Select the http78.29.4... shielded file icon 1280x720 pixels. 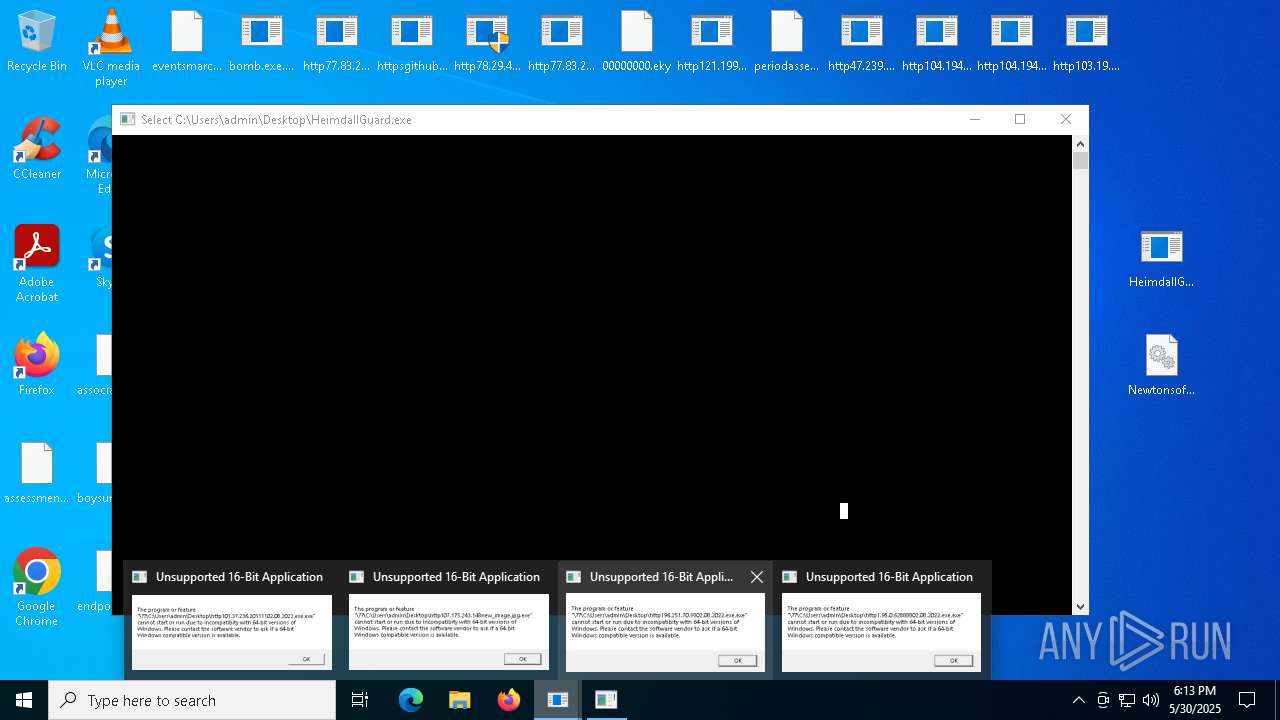[x=487, y=41]
